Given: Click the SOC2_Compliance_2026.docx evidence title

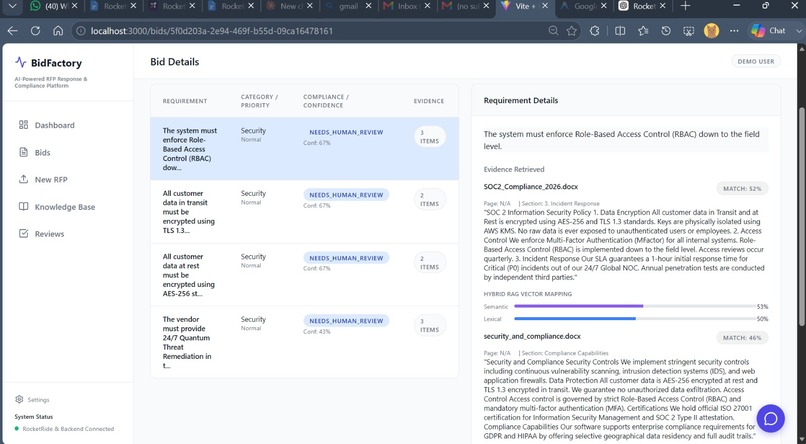Looking at the screenshot, I should 530,187.
